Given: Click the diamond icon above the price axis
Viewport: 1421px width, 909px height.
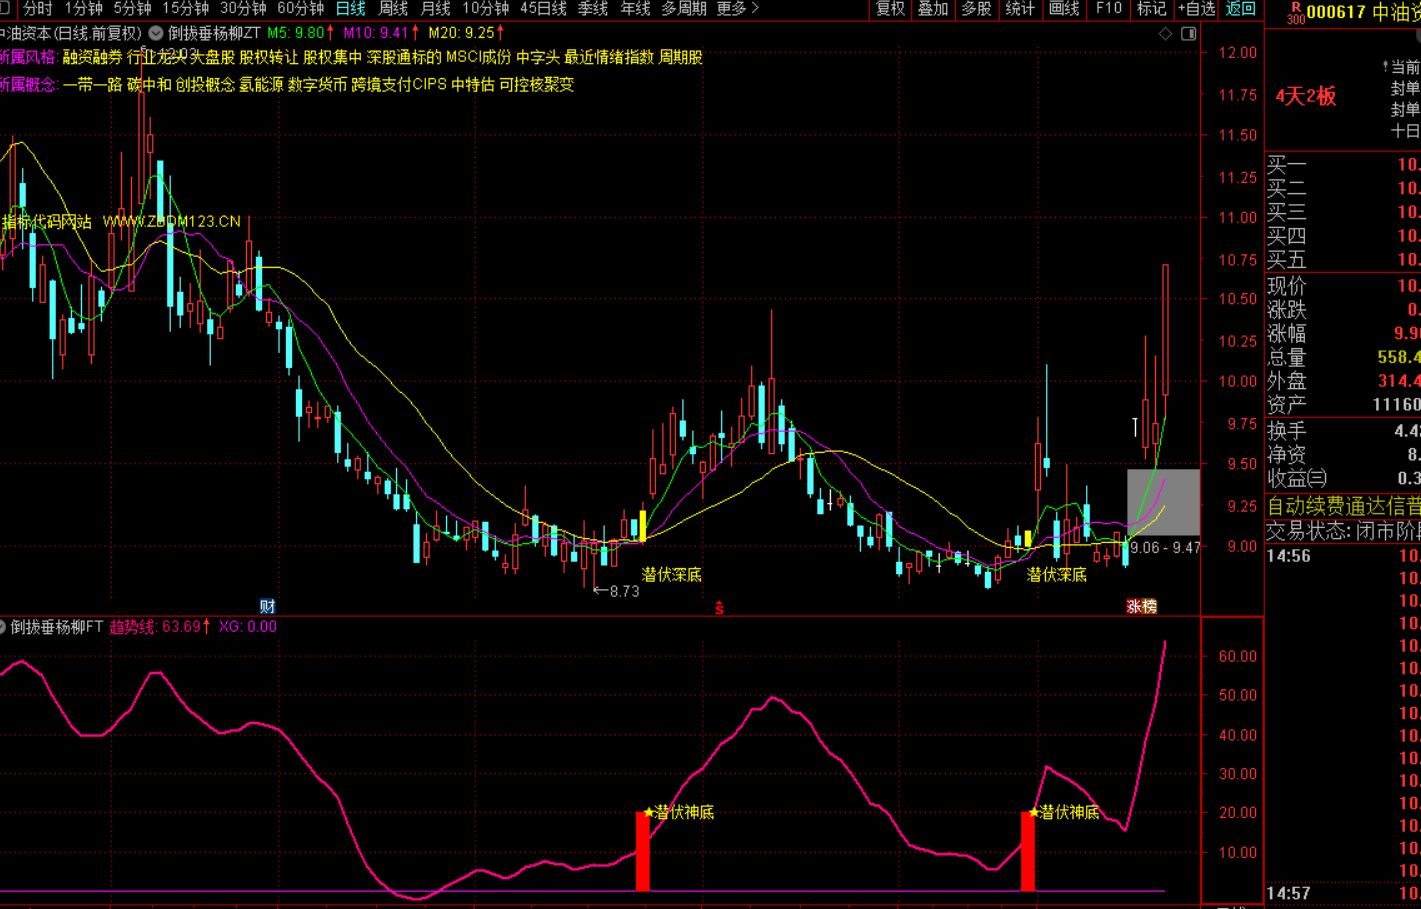Looking at the screenshot, I should coord(1165,34).
